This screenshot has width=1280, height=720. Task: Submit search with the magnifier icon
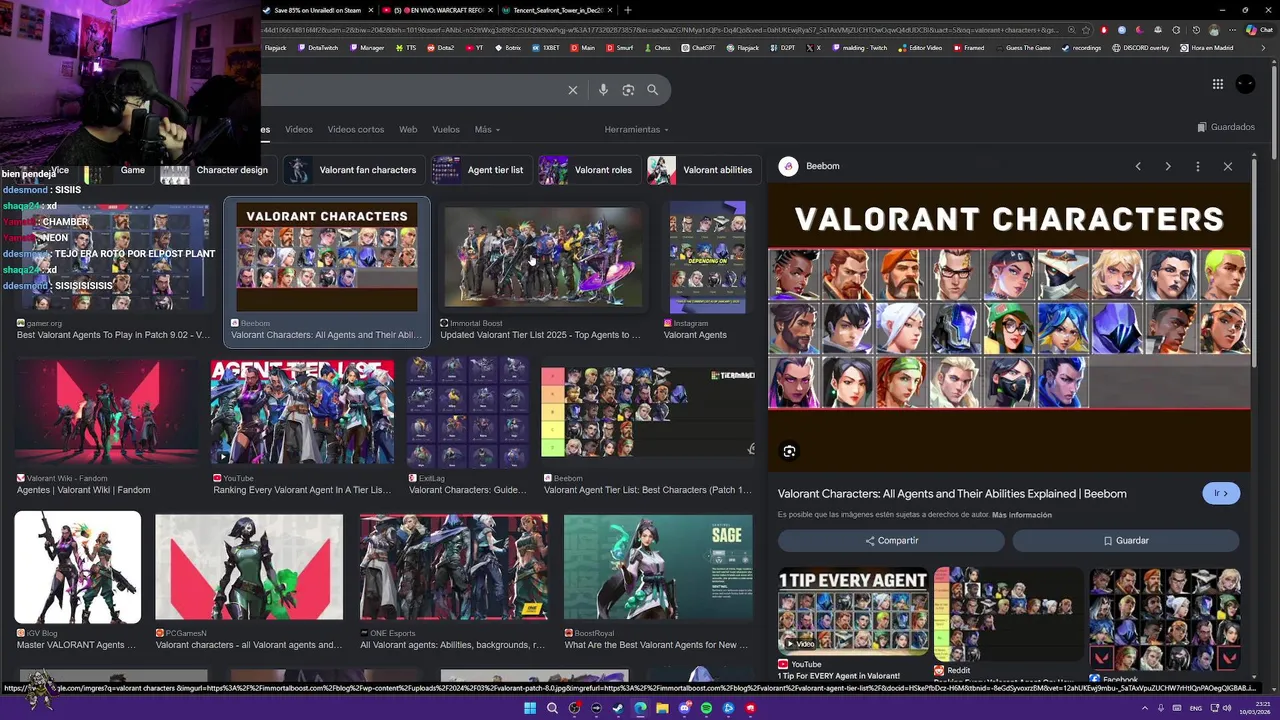coord(652,90)
